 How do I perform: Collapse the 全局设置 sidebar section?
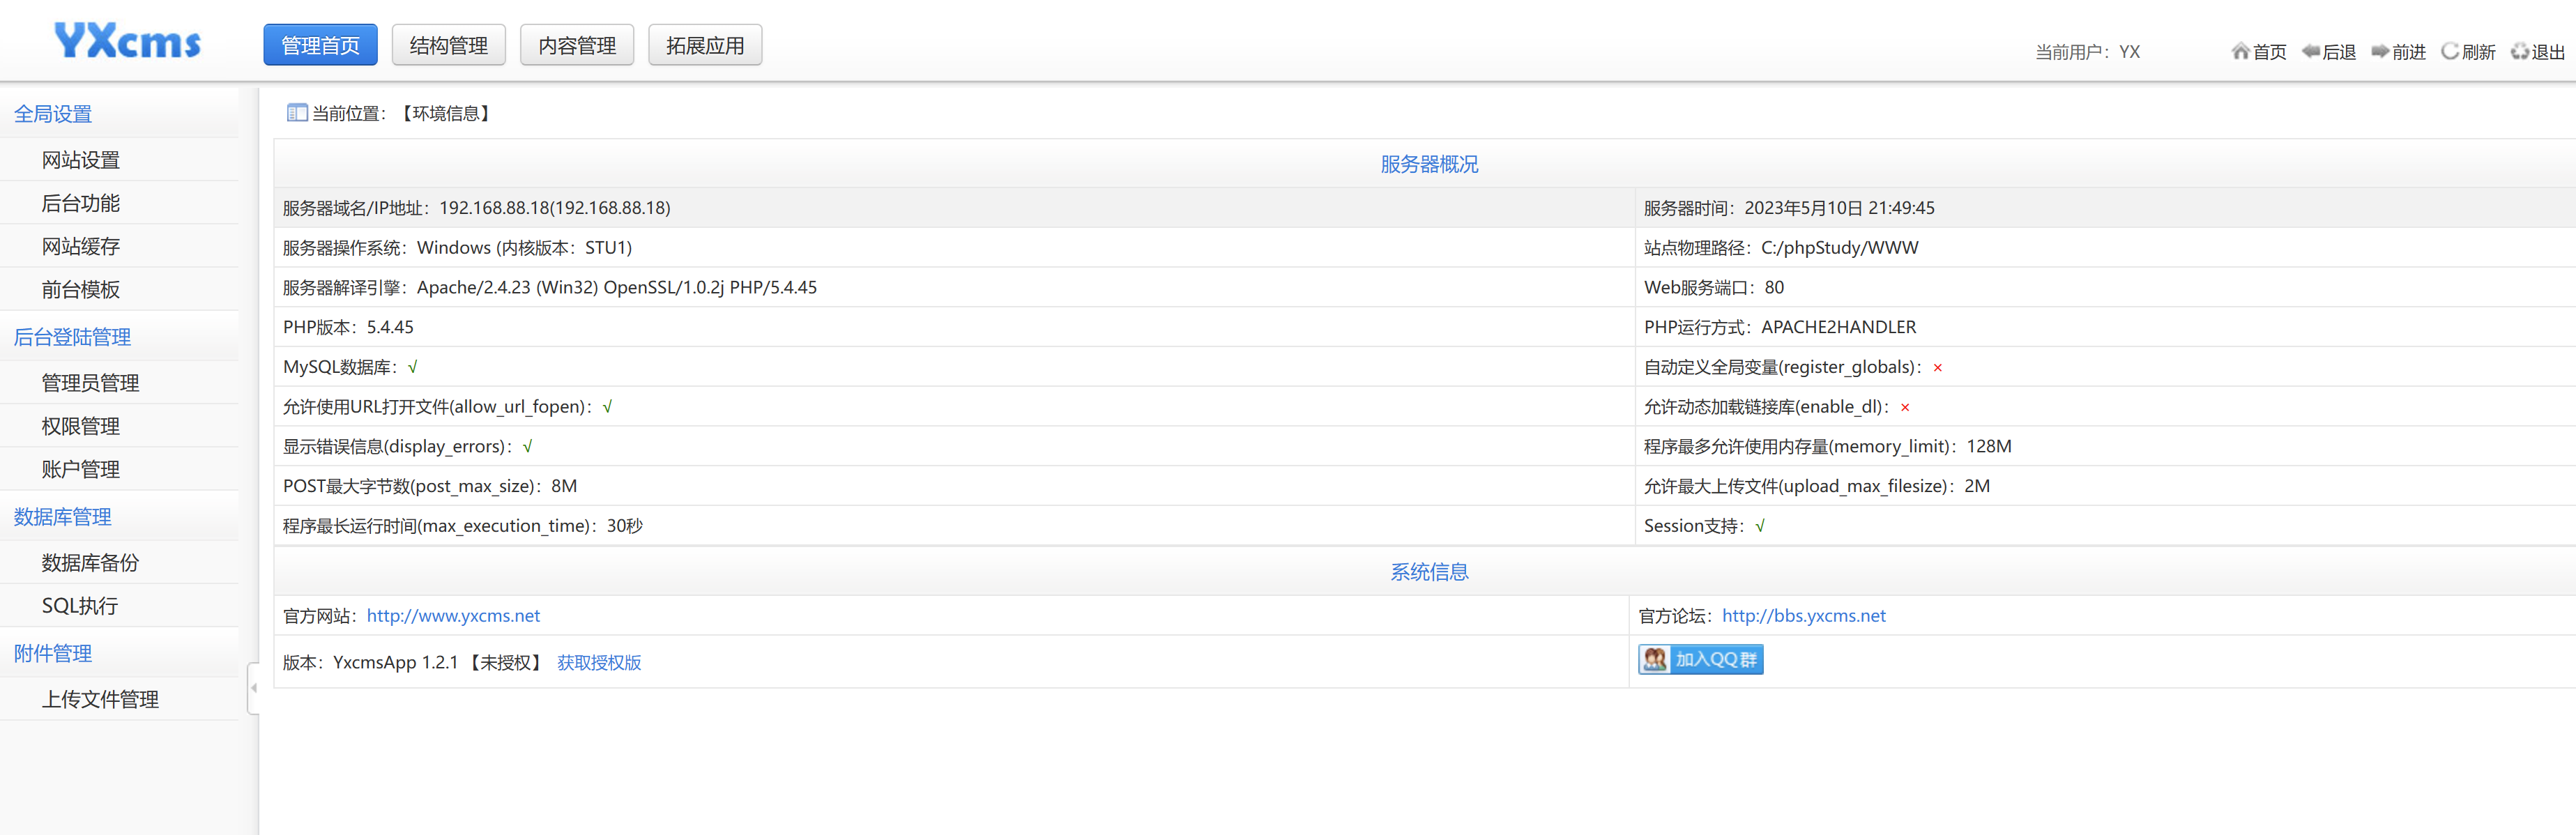[x=53, y=114]
